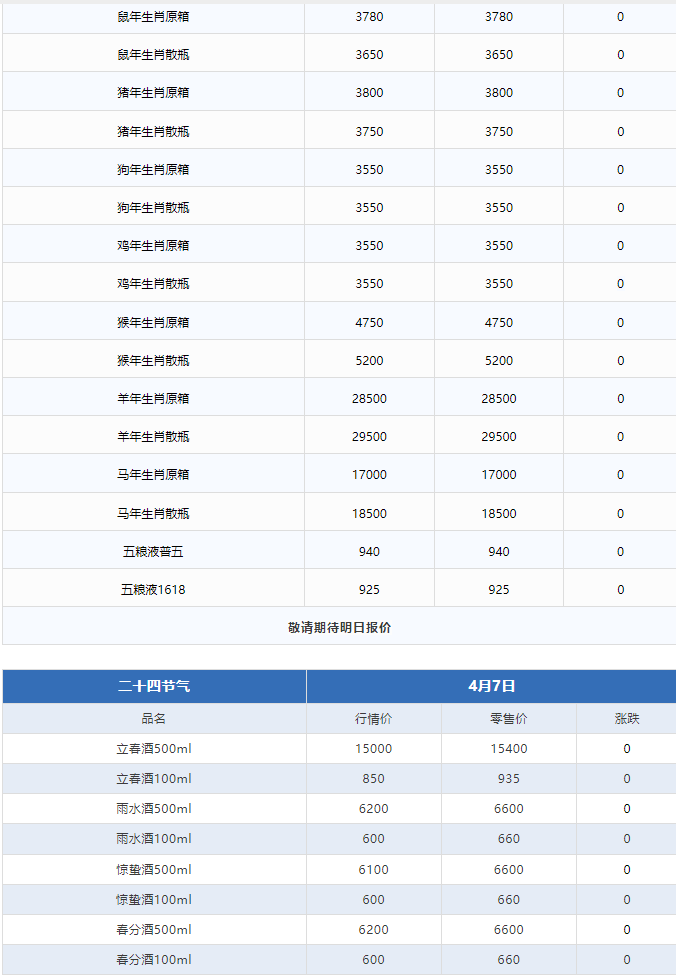Select the 鼠年生肖散瓶 product name
Viewport: 676px width, 975px height.
click(x=153, y=55)
